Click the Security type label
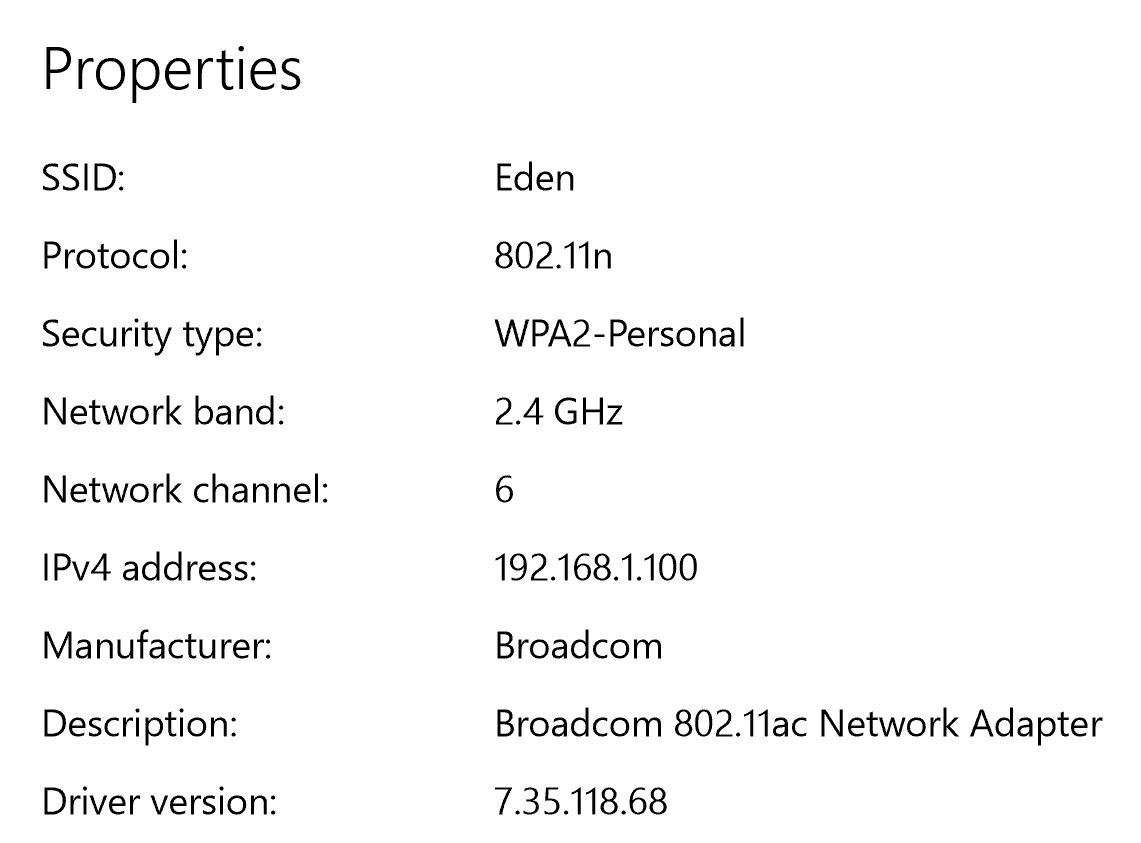1141x843 pixels. [152, 334]
